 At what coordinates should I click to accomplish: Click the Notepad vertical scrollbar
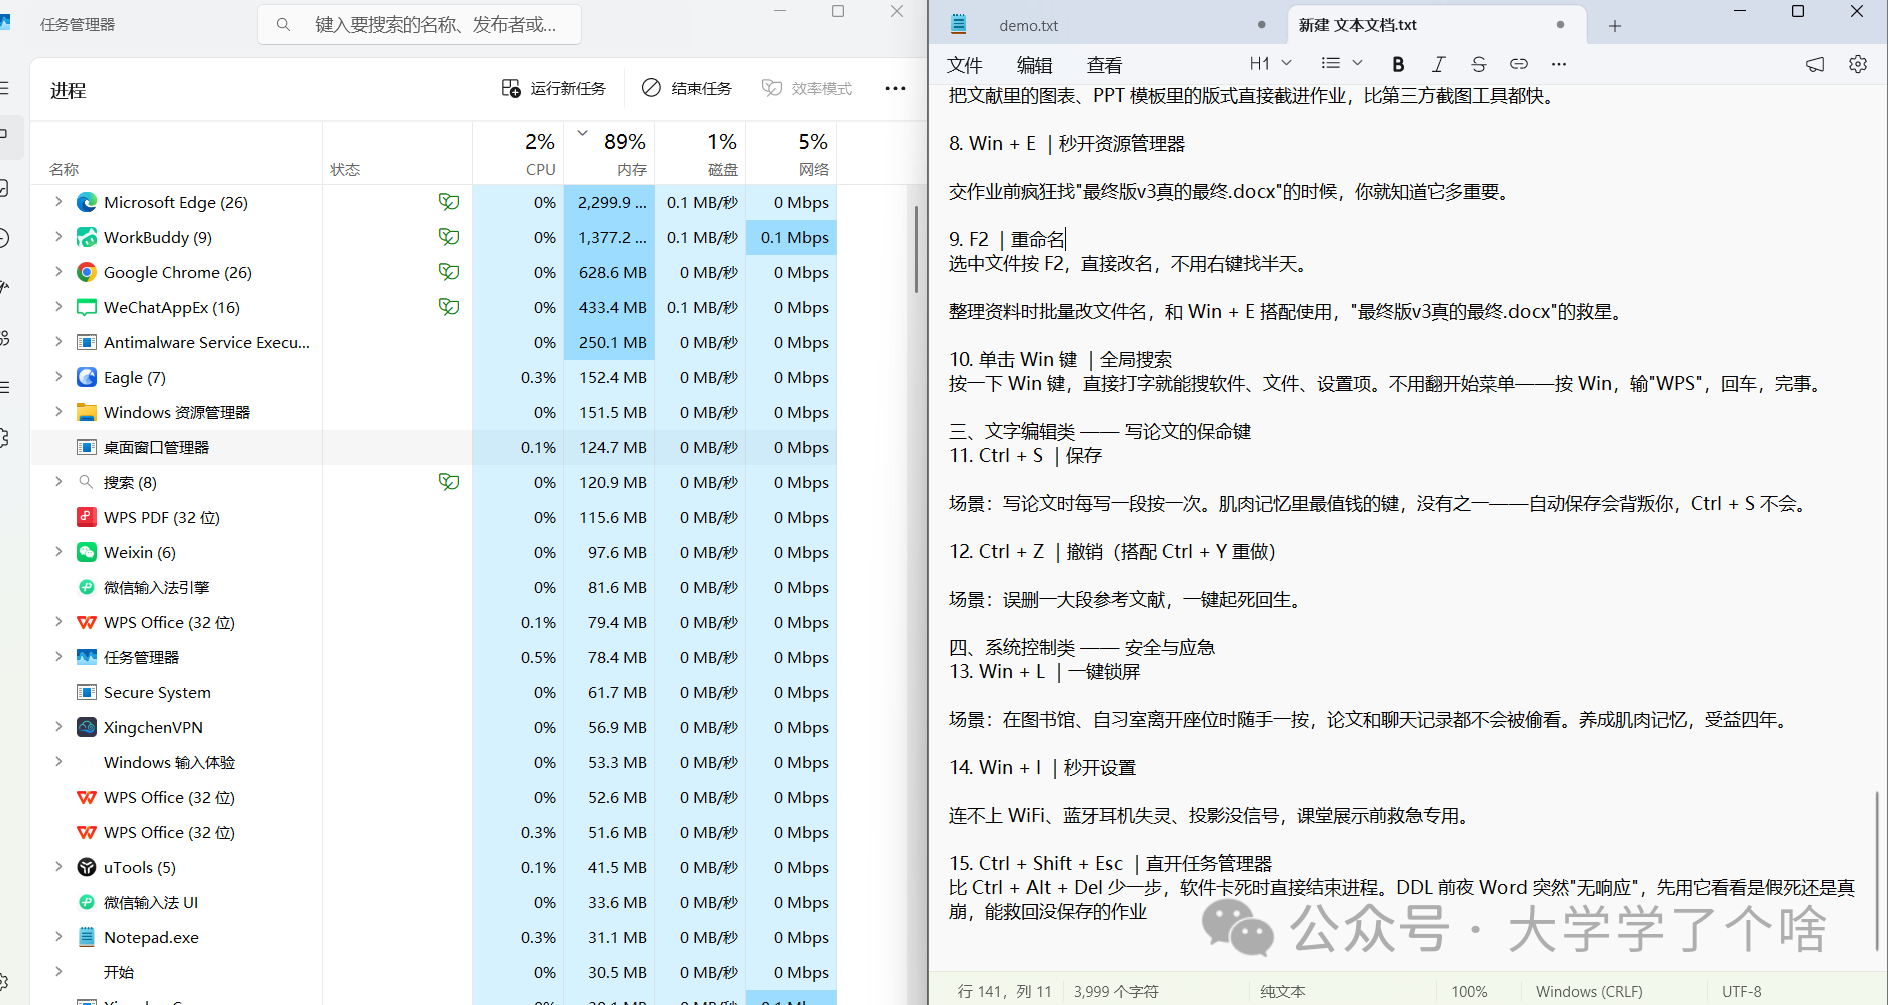pos(1878,870)
